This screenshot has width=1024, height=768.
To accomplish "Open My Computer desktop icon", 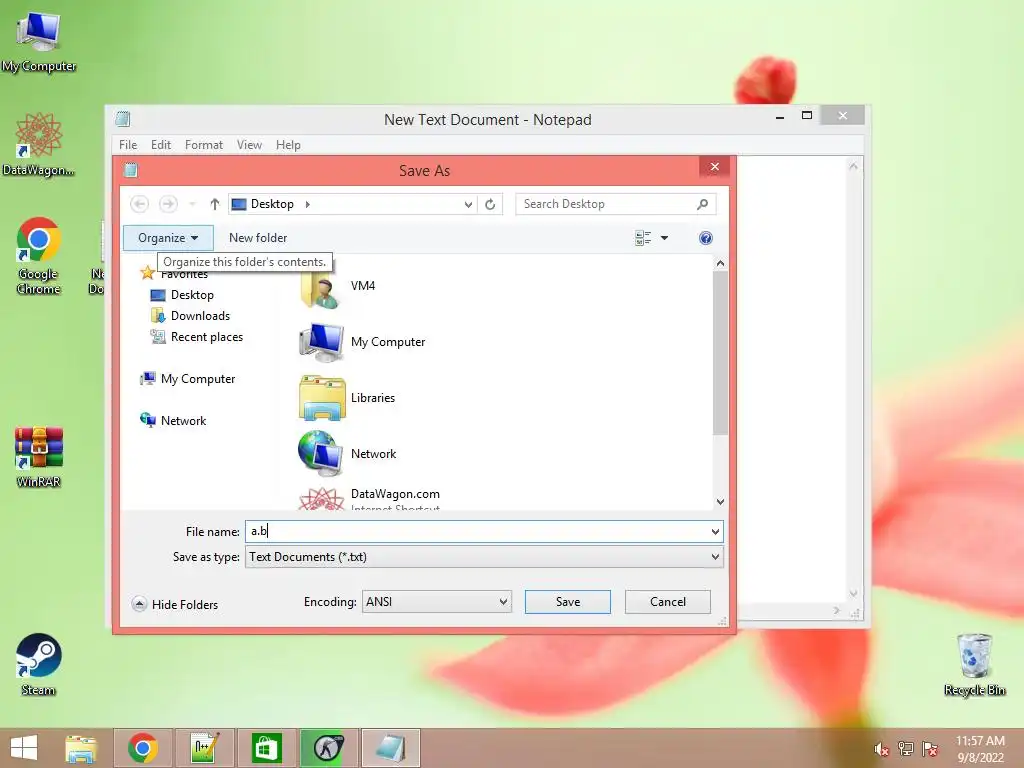I will click(x=39, y=40).
